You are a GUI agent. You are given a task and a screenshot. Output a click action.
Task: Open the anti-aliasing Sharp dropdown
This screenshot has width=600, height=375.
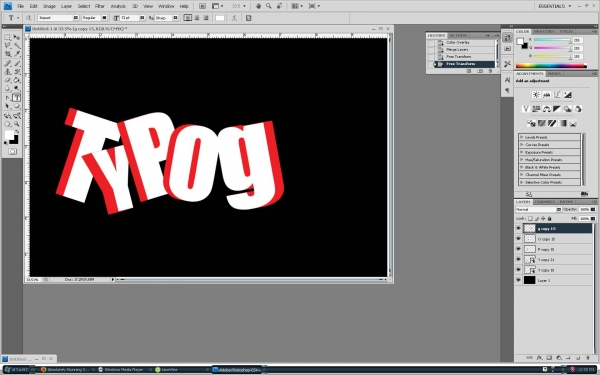click(x=175, y=18)
